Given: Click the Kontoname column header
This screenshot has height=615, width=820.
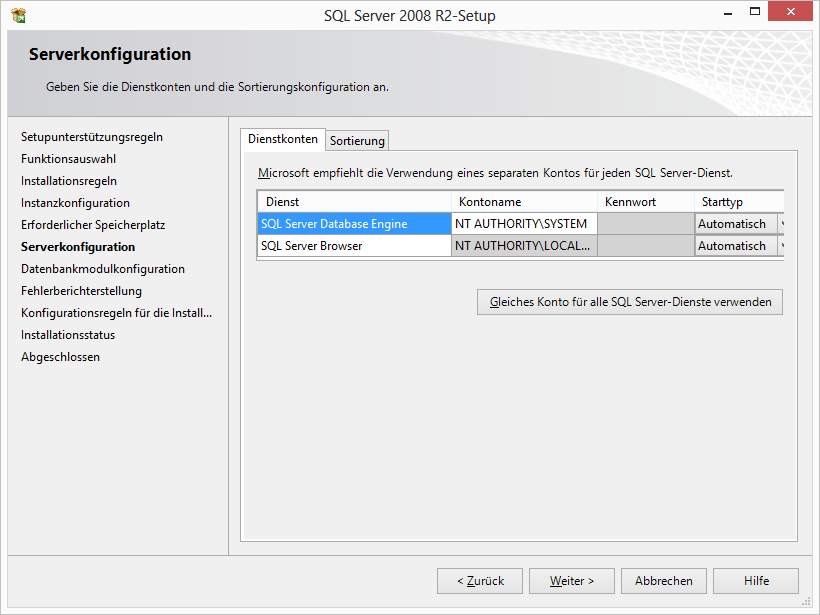Looking at the screenshot, I should tap(525, 202).
